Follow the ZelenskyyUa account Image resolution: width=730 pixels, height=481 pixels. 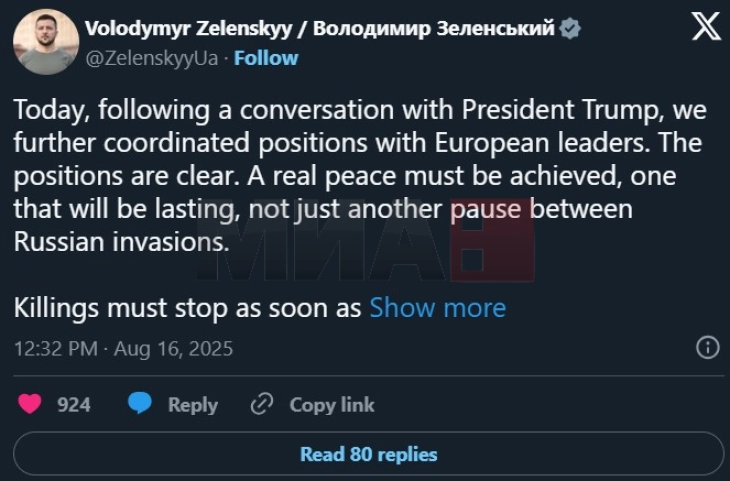pyautogui.click(x=265, y=58)
